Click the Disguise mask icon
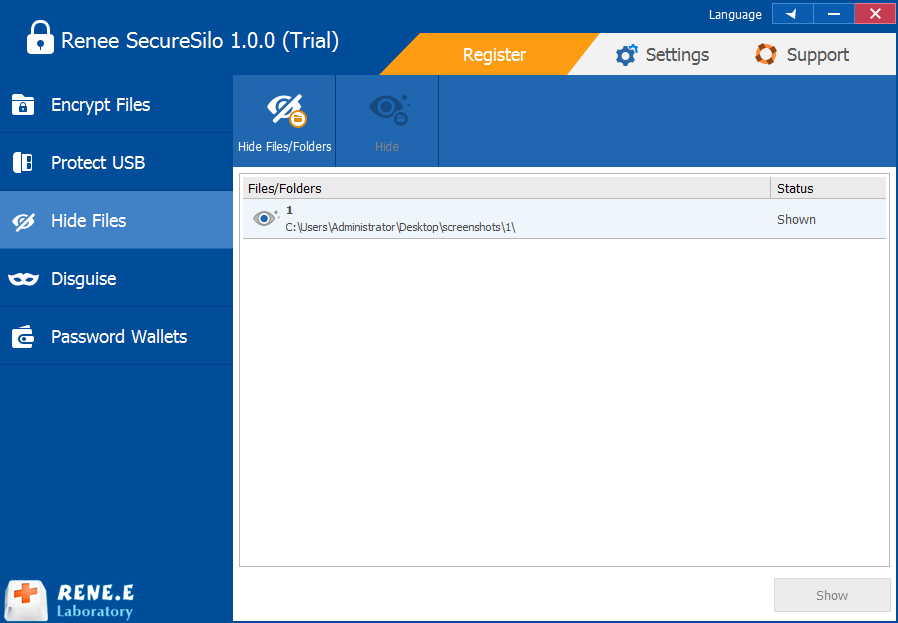 23,279
